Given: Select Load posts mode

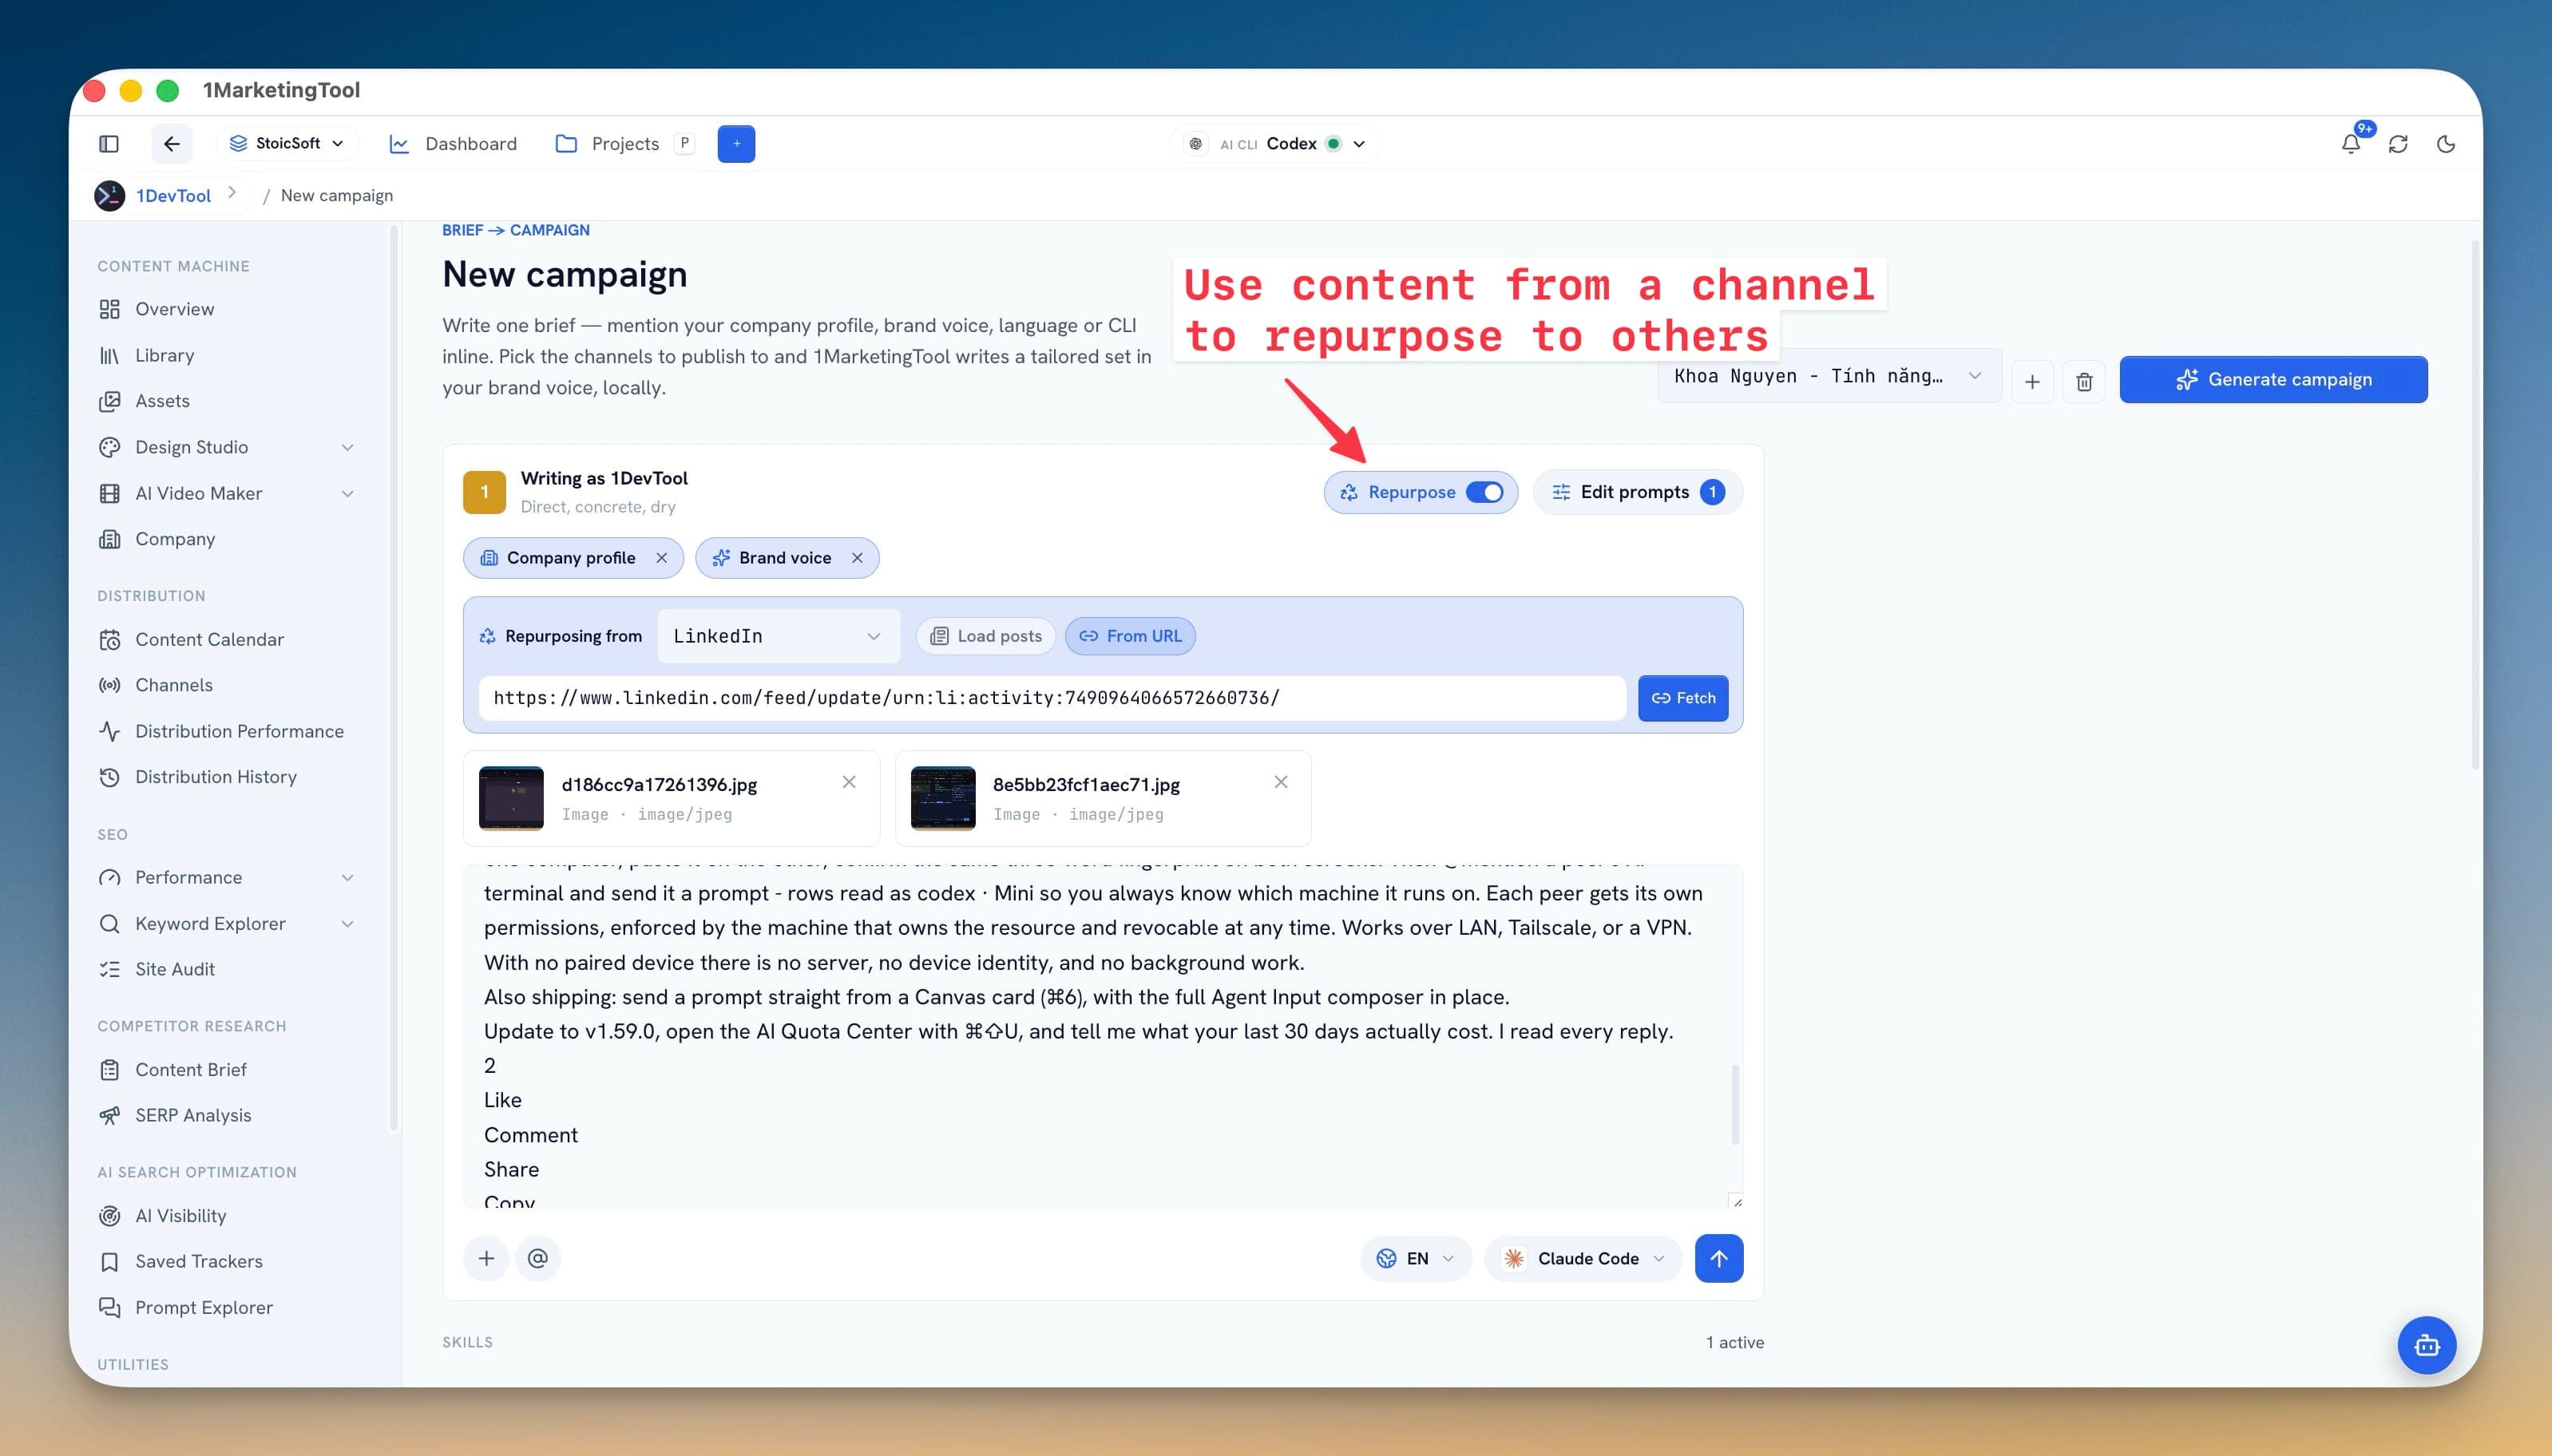Looking at the screenshot, I should [x=986, y=636].
